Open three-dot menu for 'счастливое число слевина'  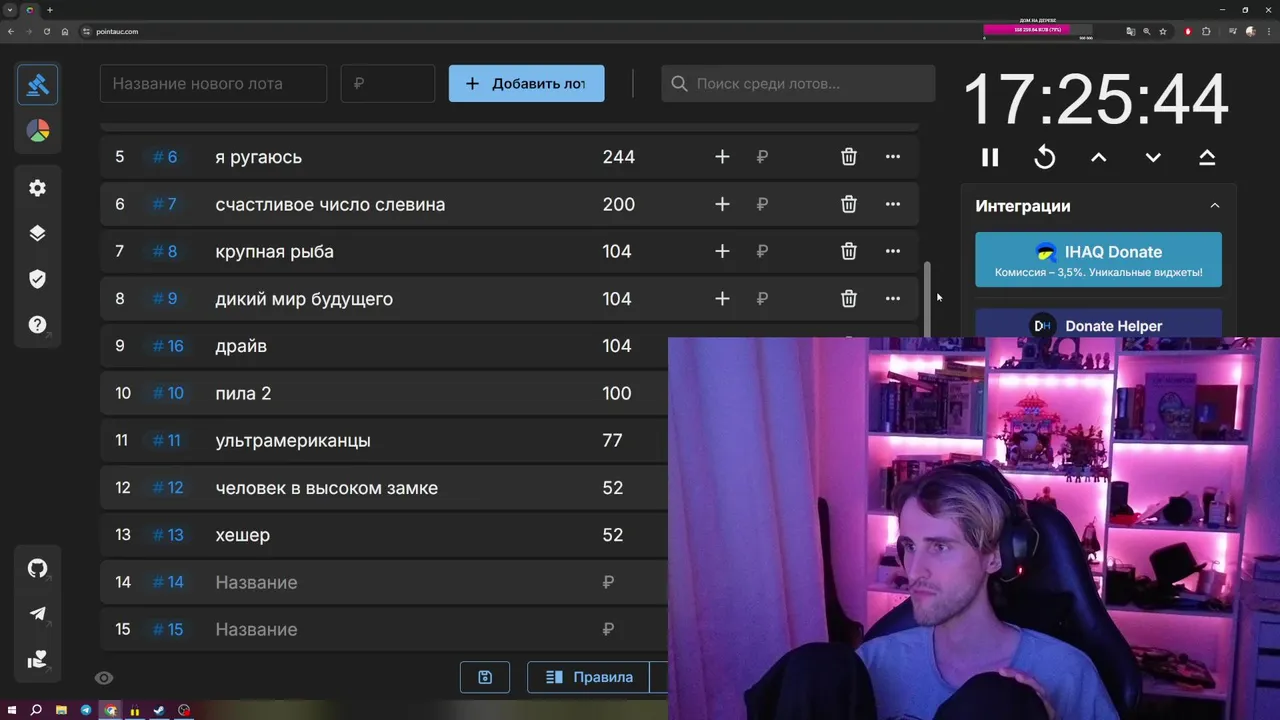pyautogui.click(x=893, y=204)
